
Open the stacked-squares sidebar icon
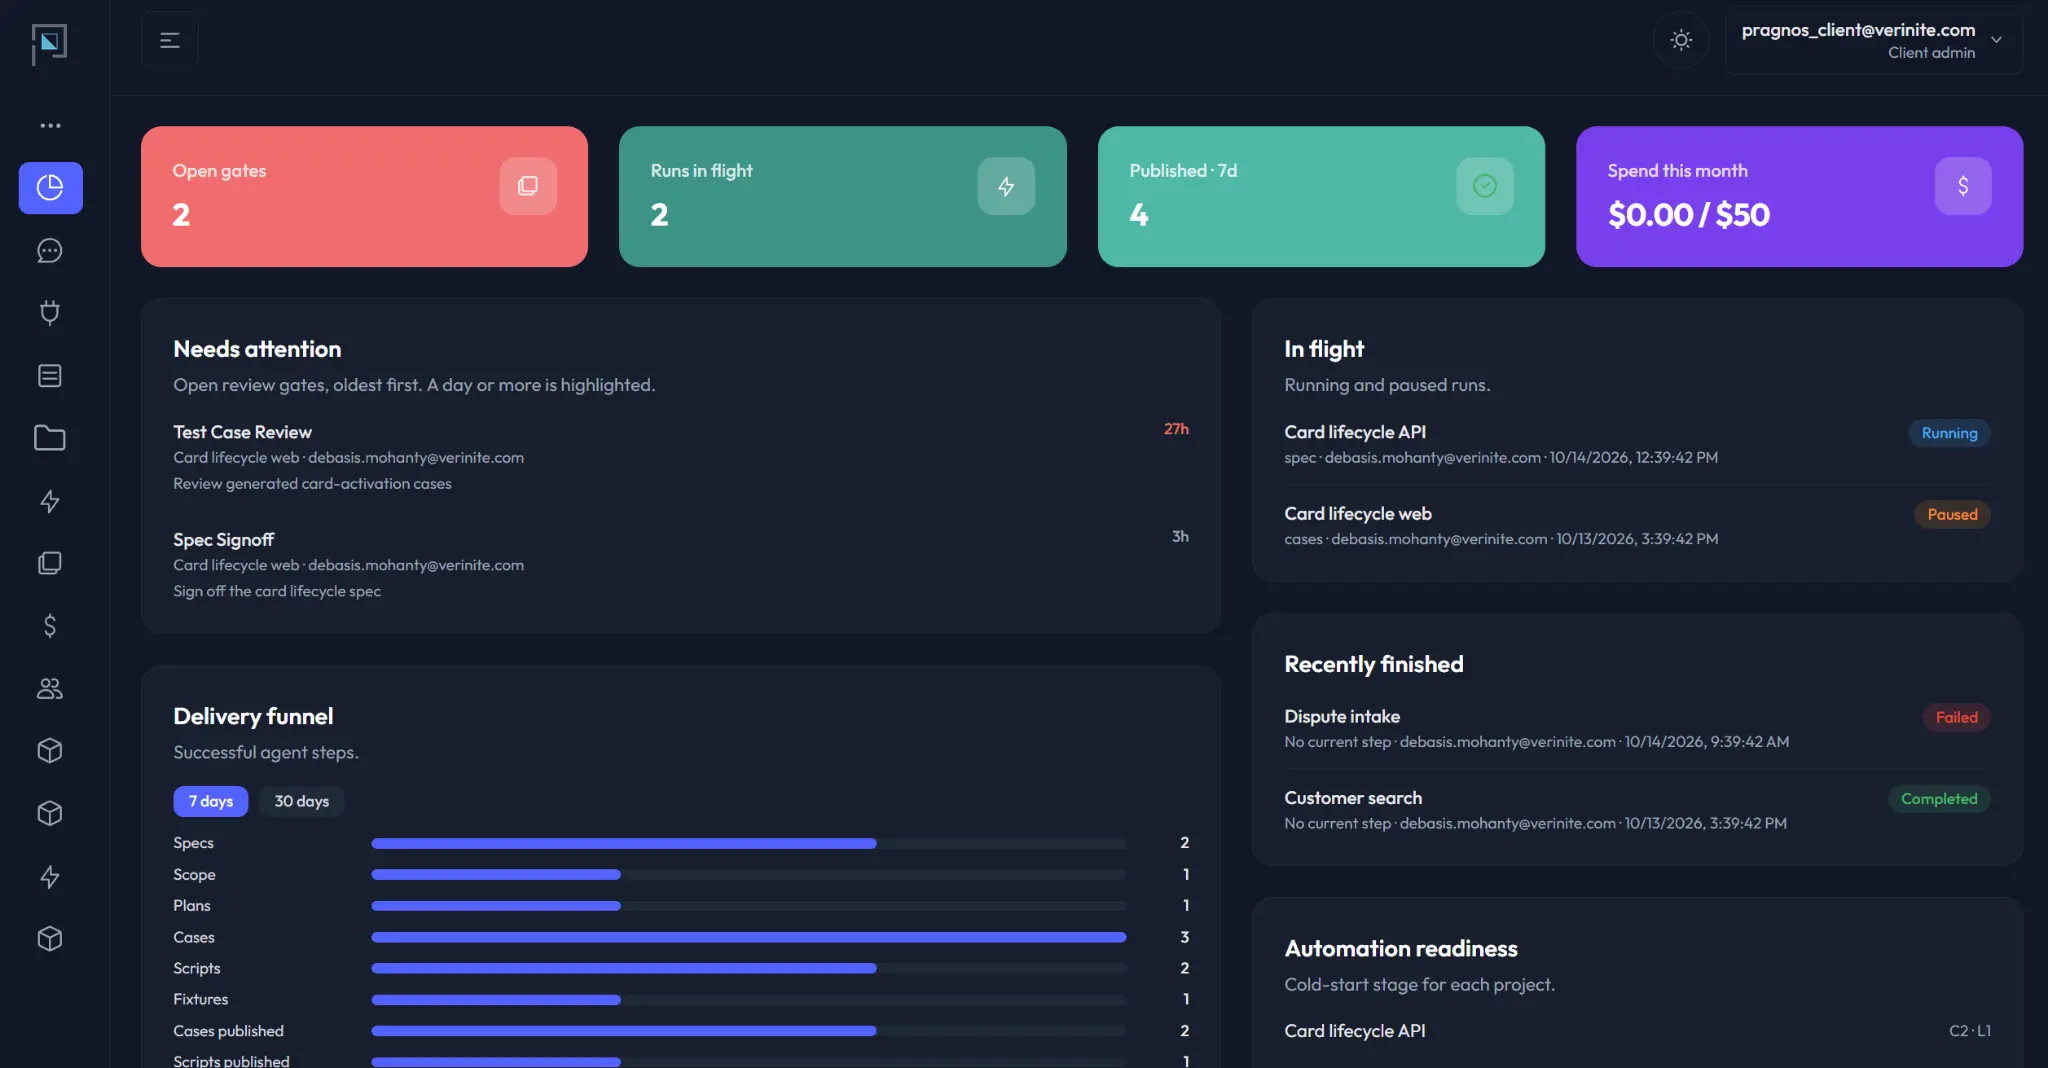[x=50, y=563]
